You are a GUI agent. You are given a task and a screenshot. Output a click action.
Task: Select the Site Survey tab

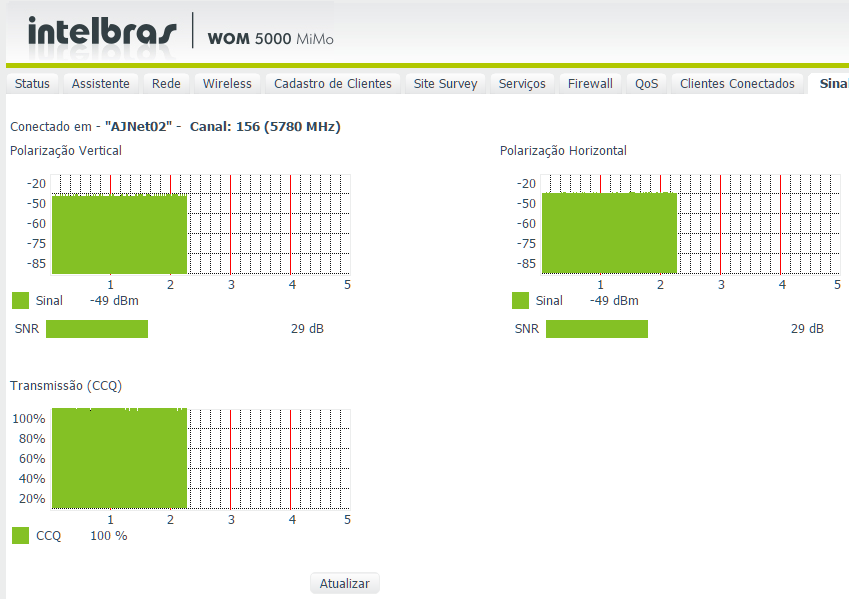445,84
